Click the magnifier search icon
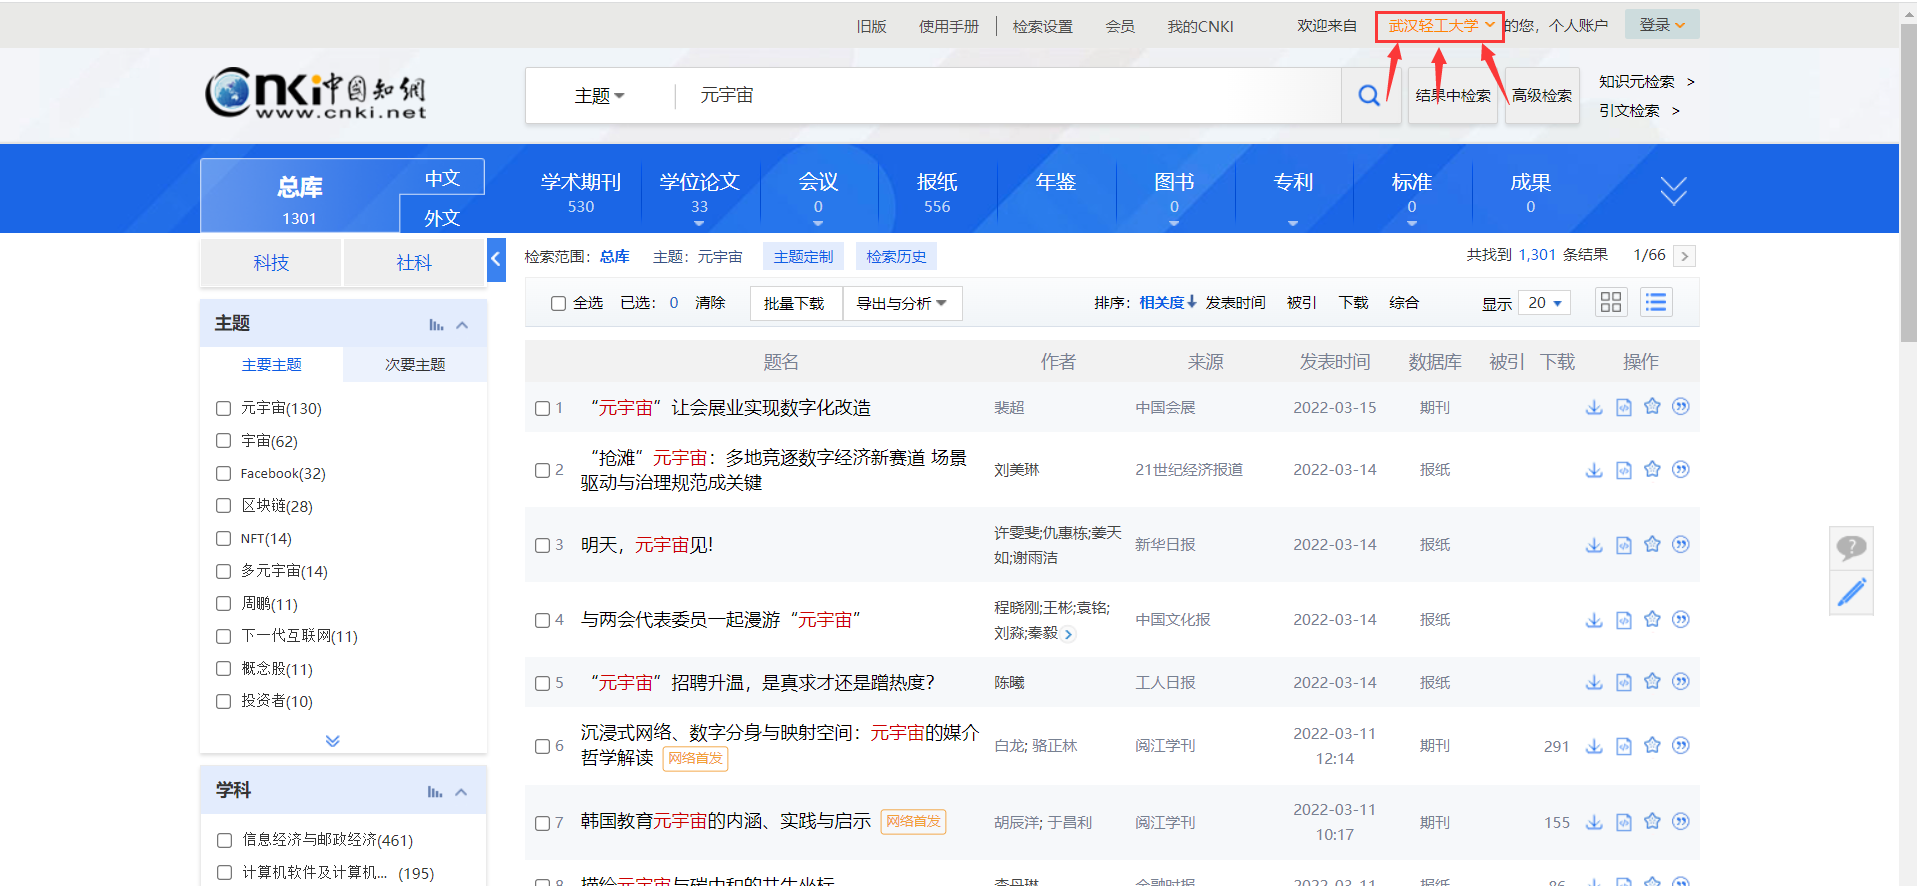 coord(1369,96)
